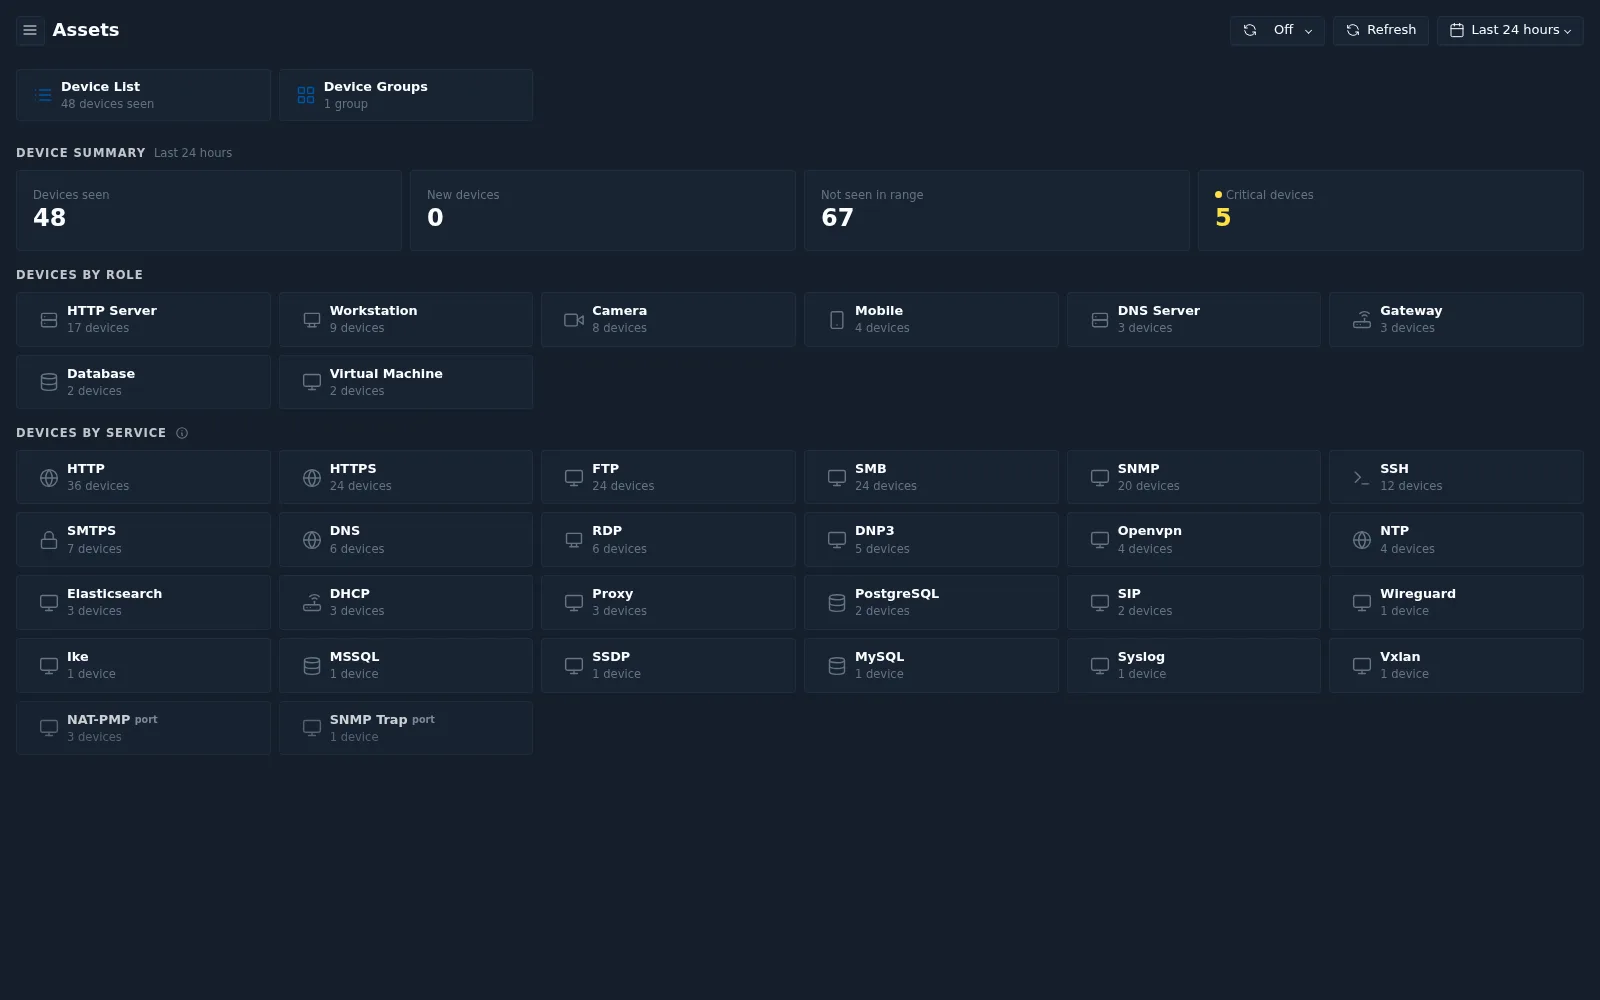Open the Vxlan service card
The height and width of the screenshot is (1000, 1600).
point(1456,666)
